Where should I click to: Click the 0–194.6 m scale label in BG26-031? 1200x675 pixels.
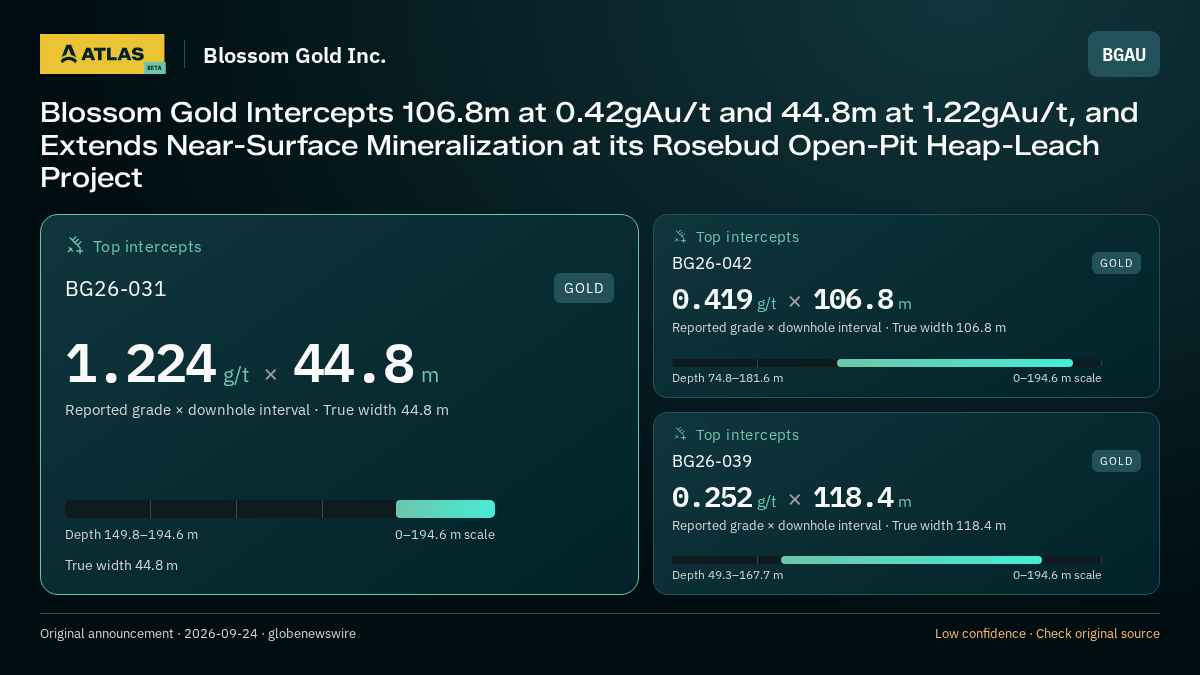coord(445,534)
